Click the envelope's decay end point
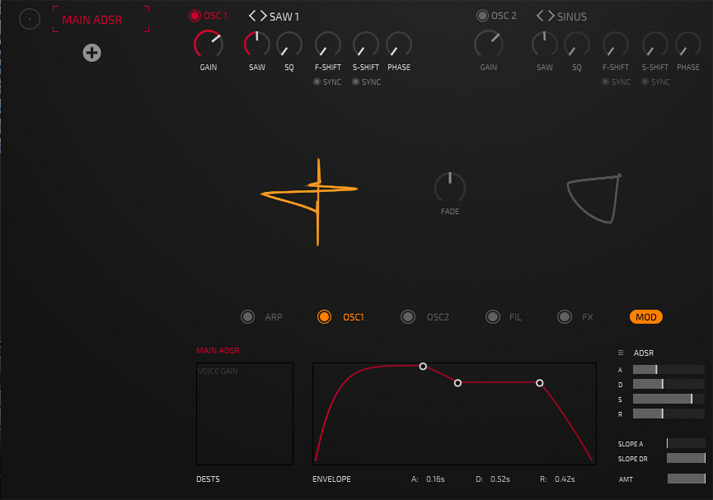The width and height of the screenshot is (713, 500). pos(458,382)
